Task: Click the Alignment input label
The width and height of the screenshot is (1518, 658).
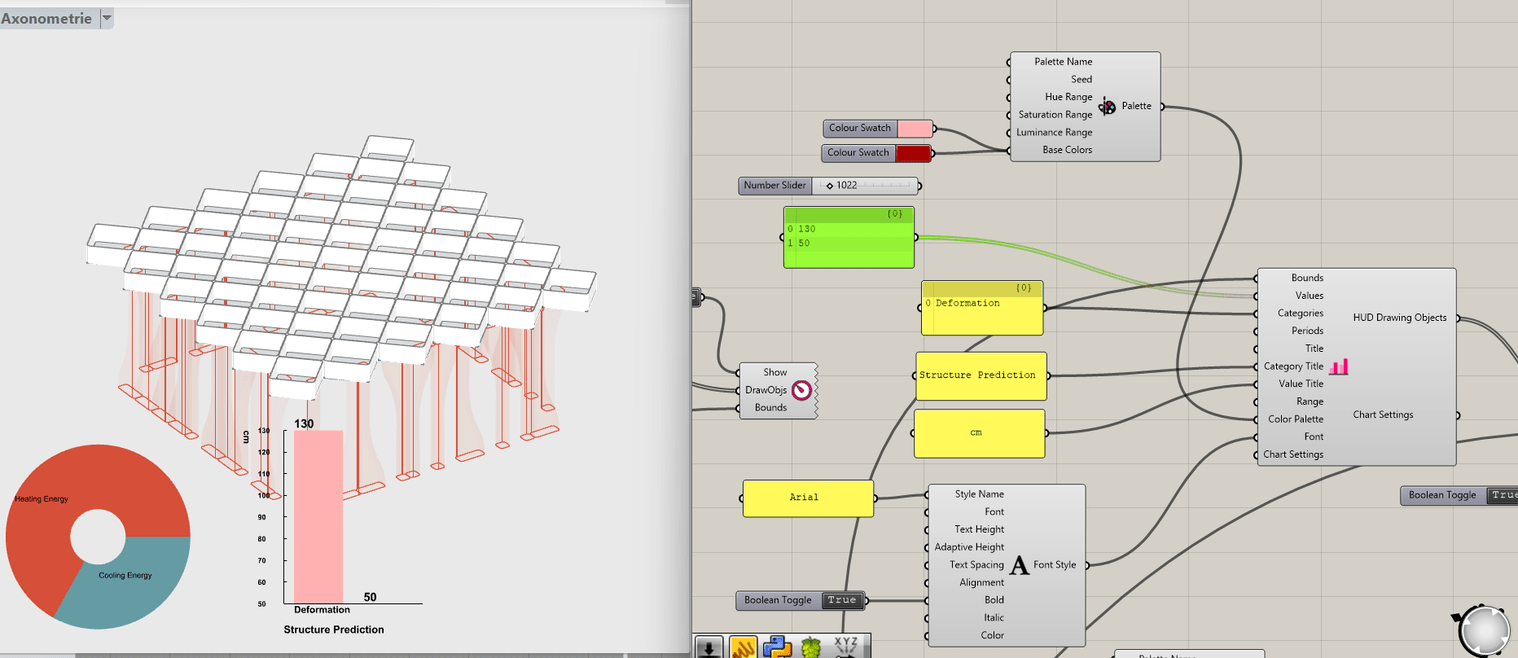Action: click(x=982, y=583)
